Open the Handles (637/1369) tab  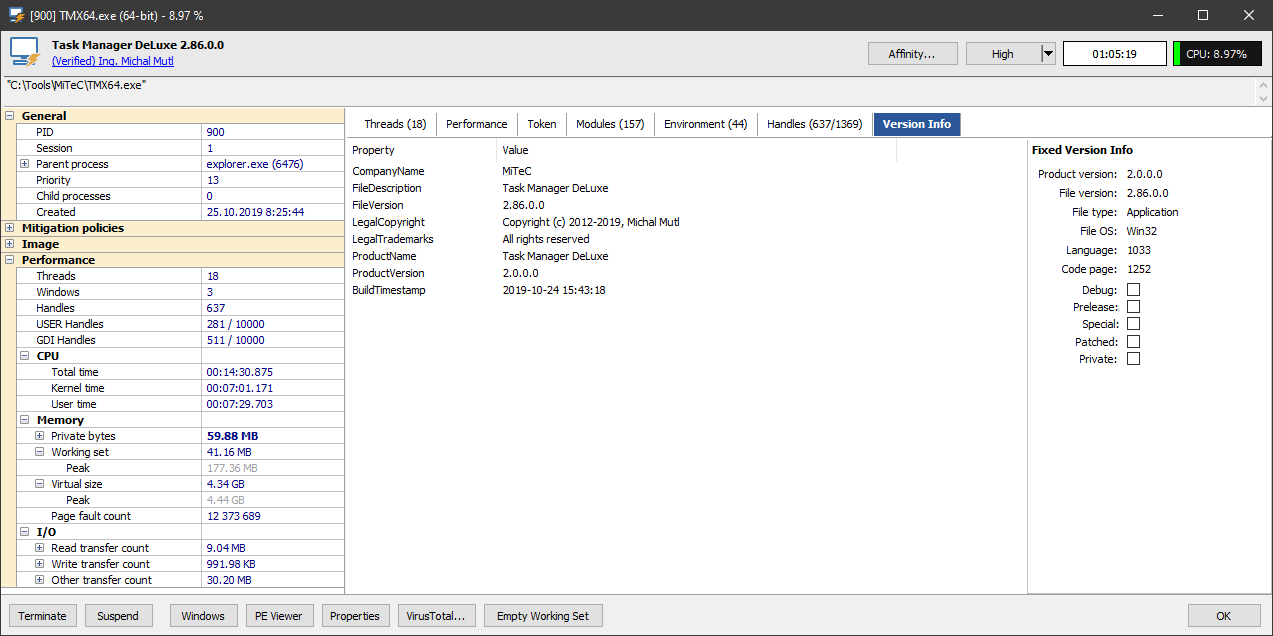tap(815, 124)
